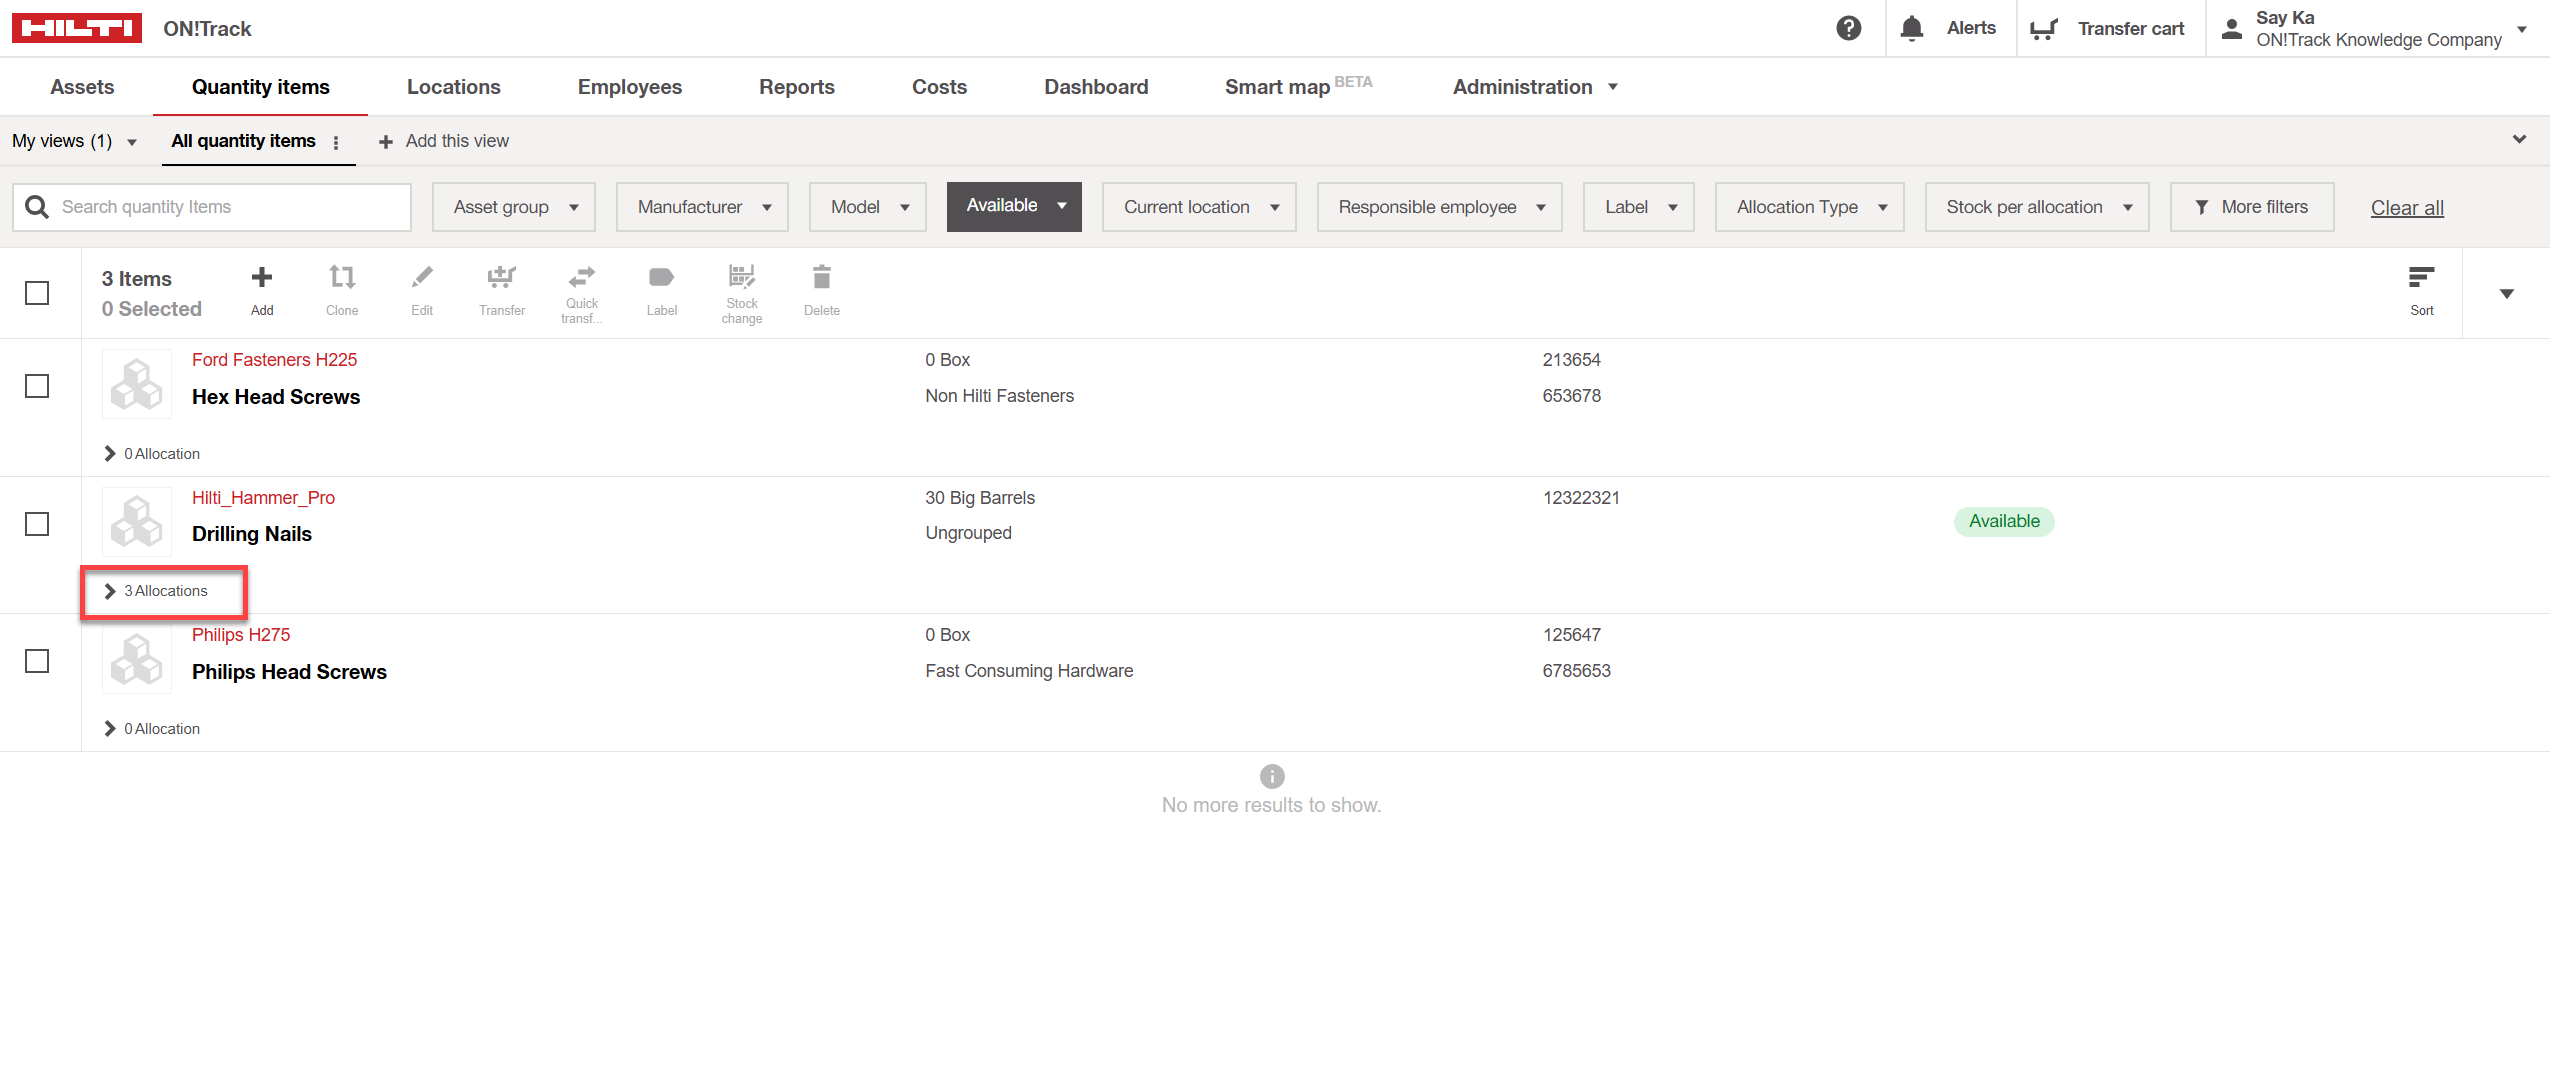Click the ON!Track app title

click(x=207, y=29)
